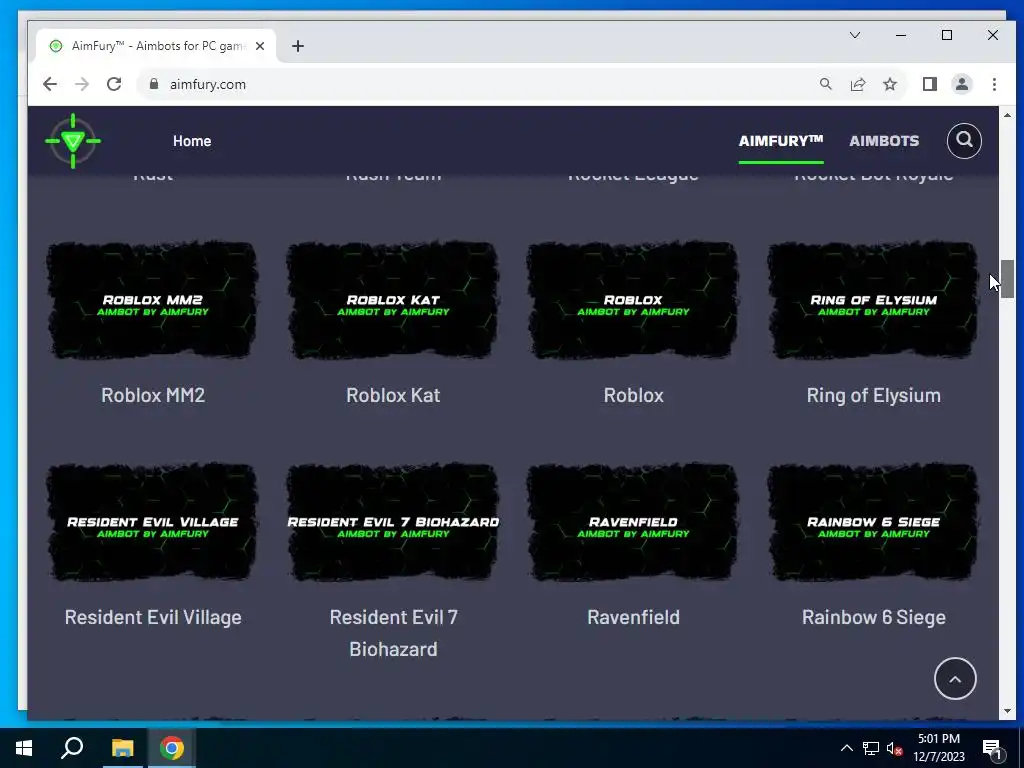Viewport: 1024px width, 768px height.
Task: Open the Ravenfield aimbot banner image
Action: [633, 522]
